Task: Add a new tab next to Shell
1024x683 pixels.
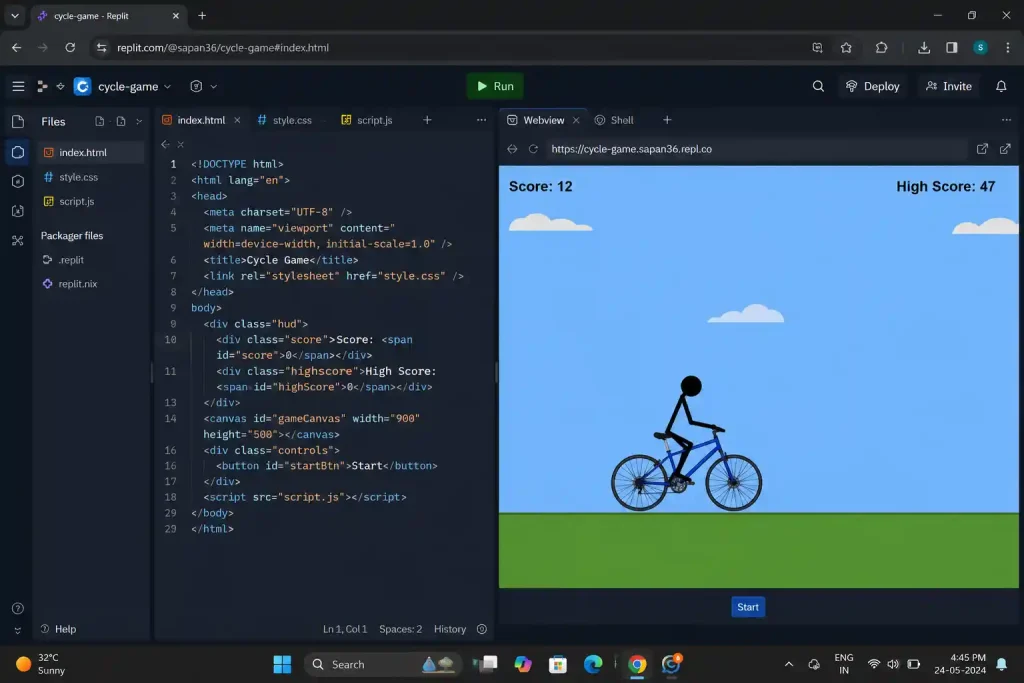Action: (x=667, y=120)
